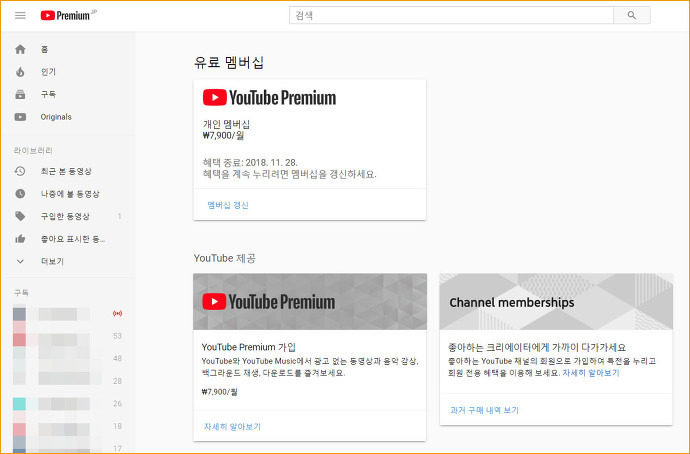This screenshot has width=690, height=454.
Task: Open subscription channel with 18 new videos
Action: click(x=68, y=426)
